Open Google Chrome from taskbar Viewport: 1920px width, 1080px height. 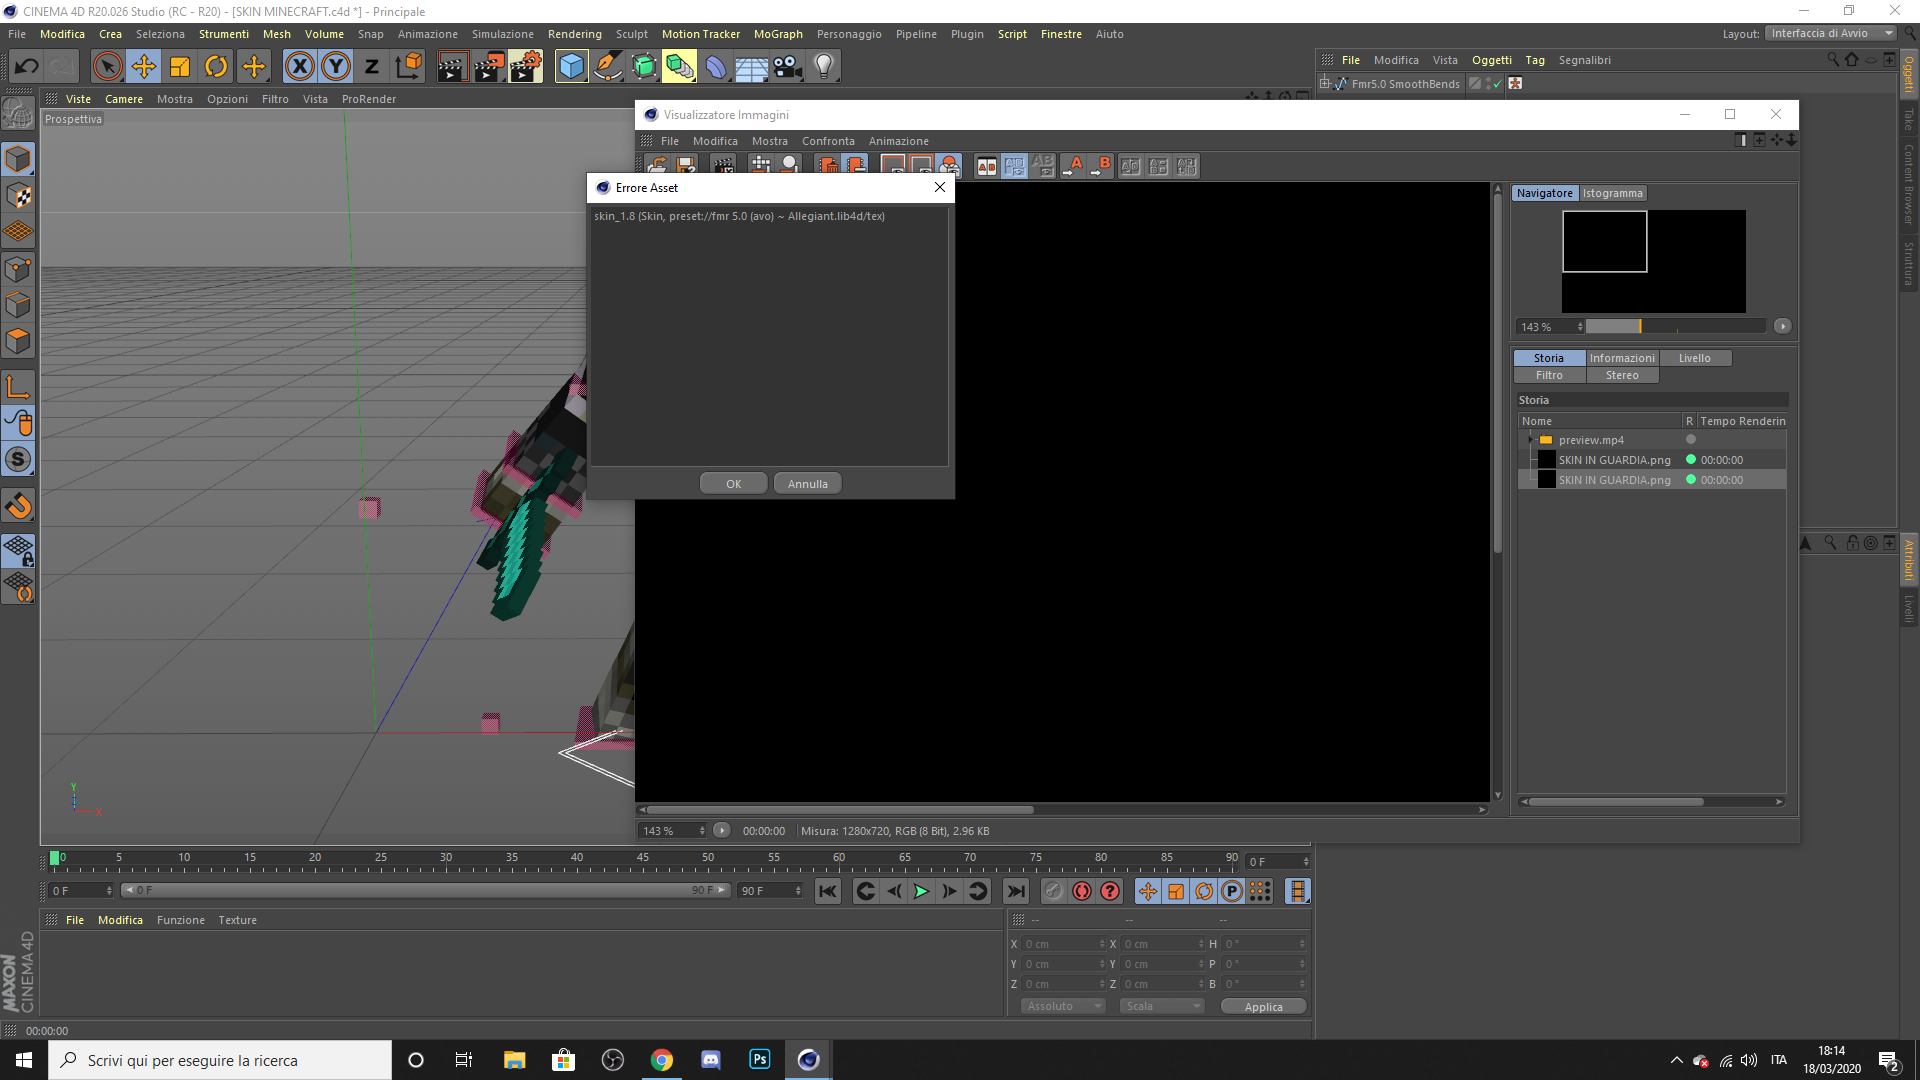click(x=661, y=1060)
